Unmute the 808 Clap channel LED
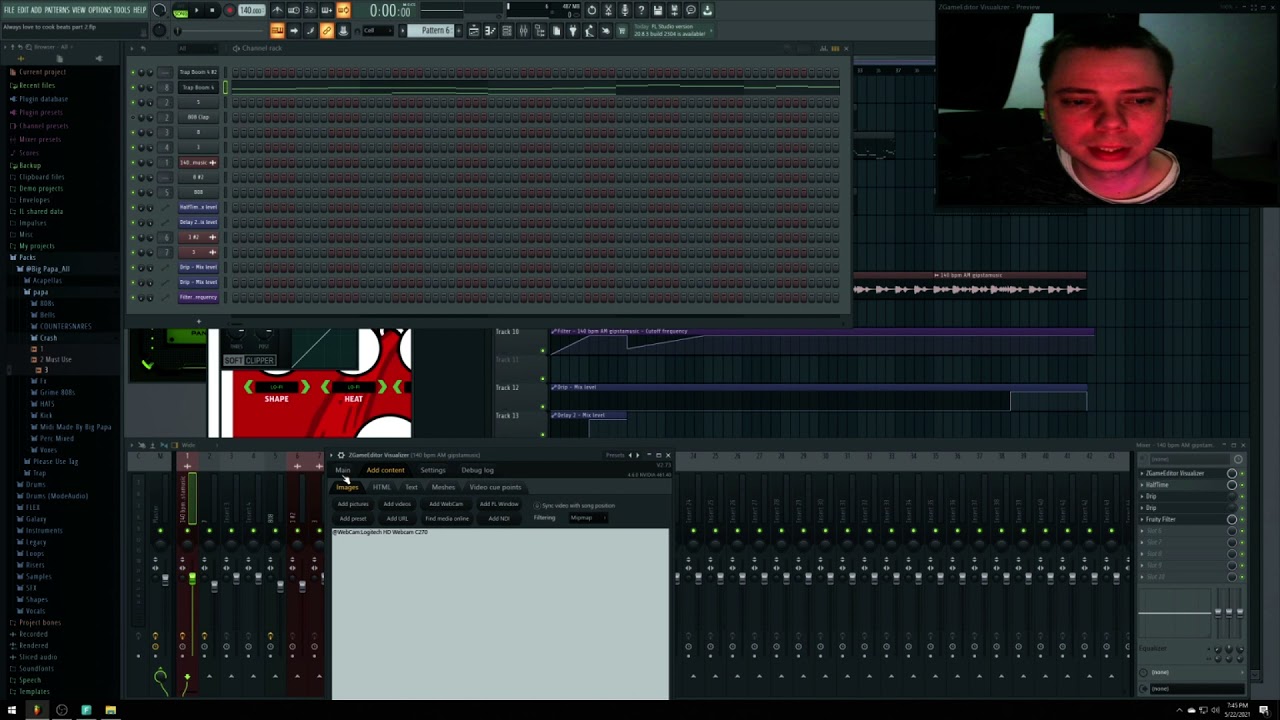This screenshot has width=1280, height=720. point(133,117)
